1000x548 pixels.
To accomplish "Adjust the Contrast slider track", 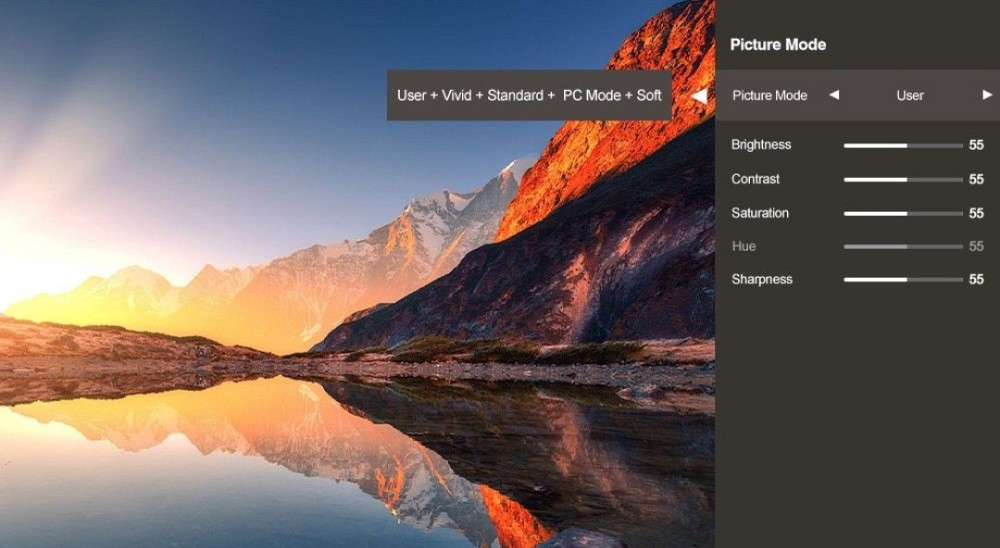I will [x=903, y=180].
